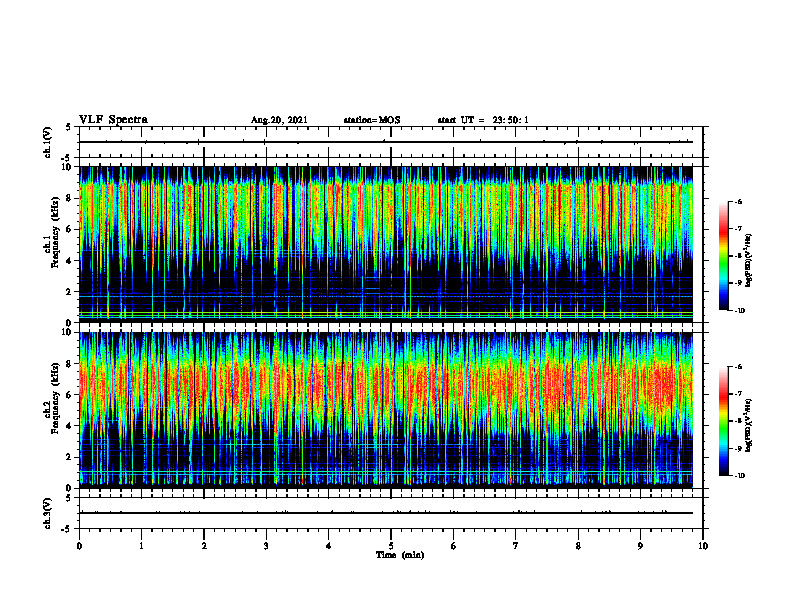Click the "VLF Spectra" title text

click(x=113, y=120)
